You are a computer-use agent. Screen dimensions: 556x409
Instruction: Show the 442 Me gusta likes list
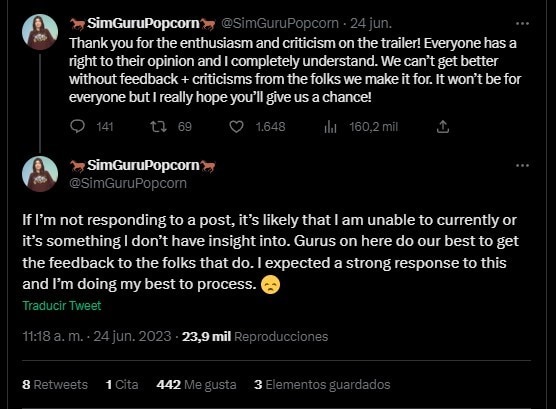tap(196, 385)
